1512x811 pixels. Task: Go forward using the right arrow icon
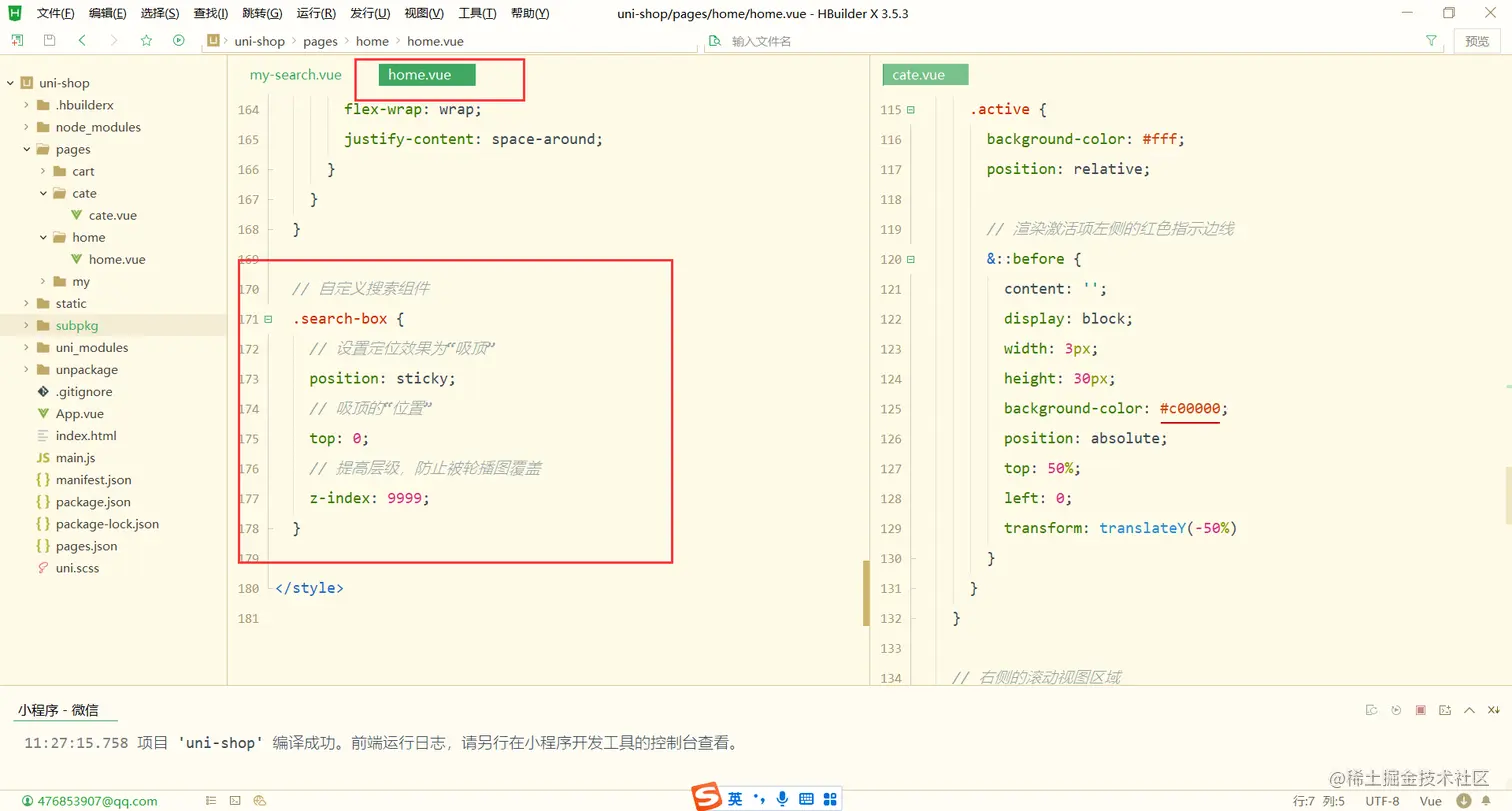coord(114,41)
